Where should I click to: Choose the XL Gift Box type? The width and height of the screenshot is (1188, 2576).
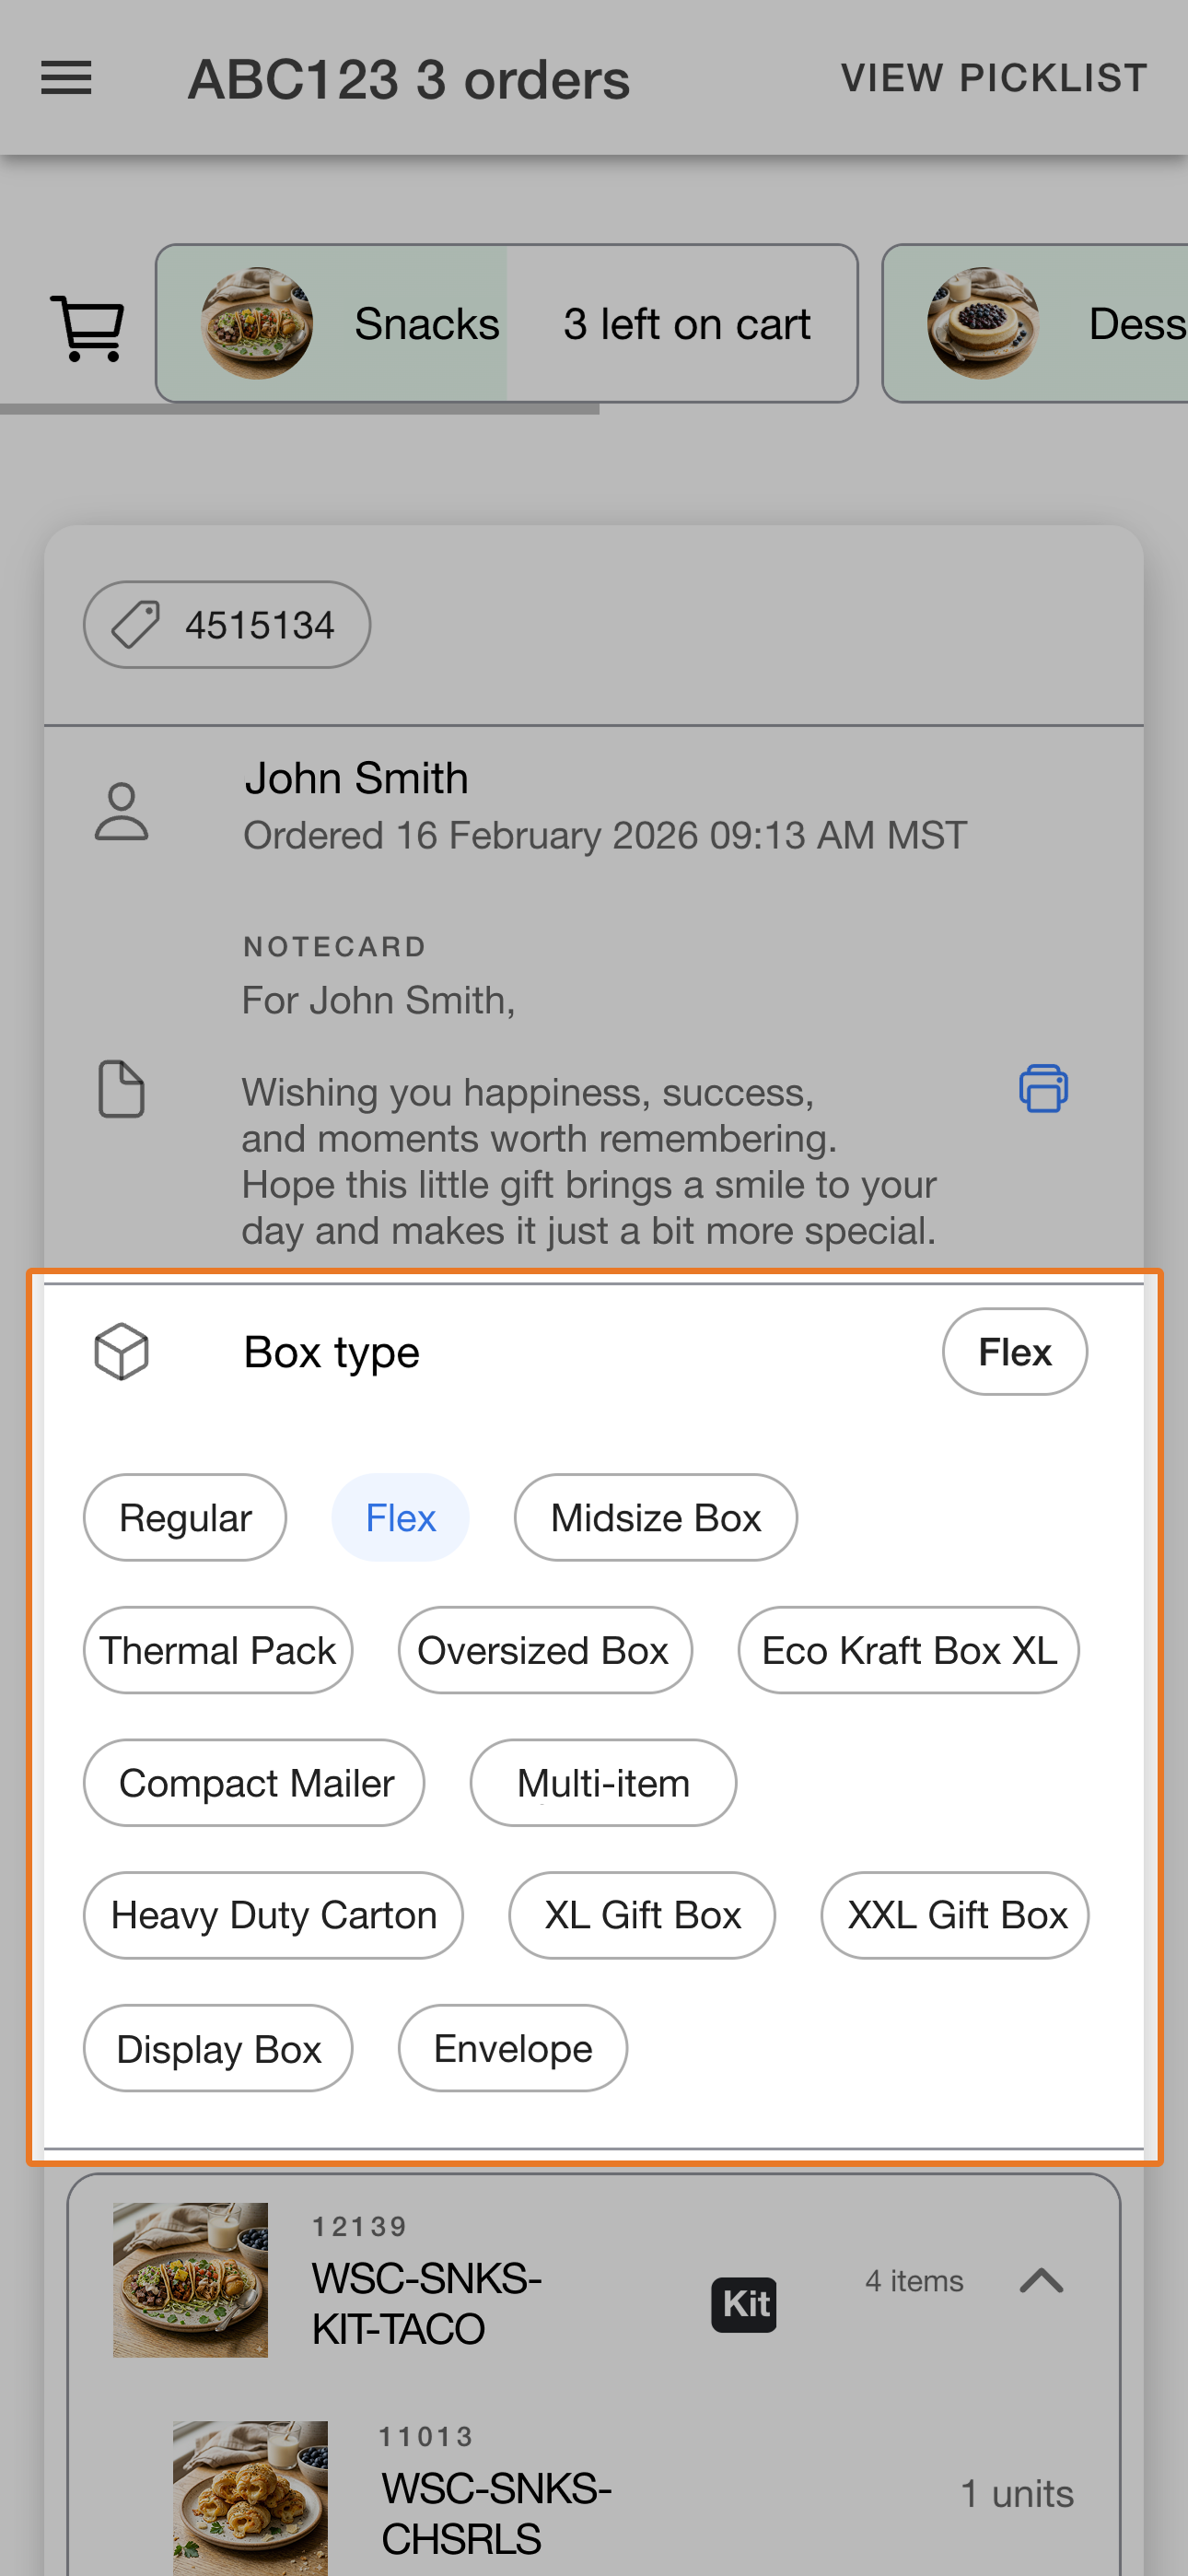tap(642, 1916)
